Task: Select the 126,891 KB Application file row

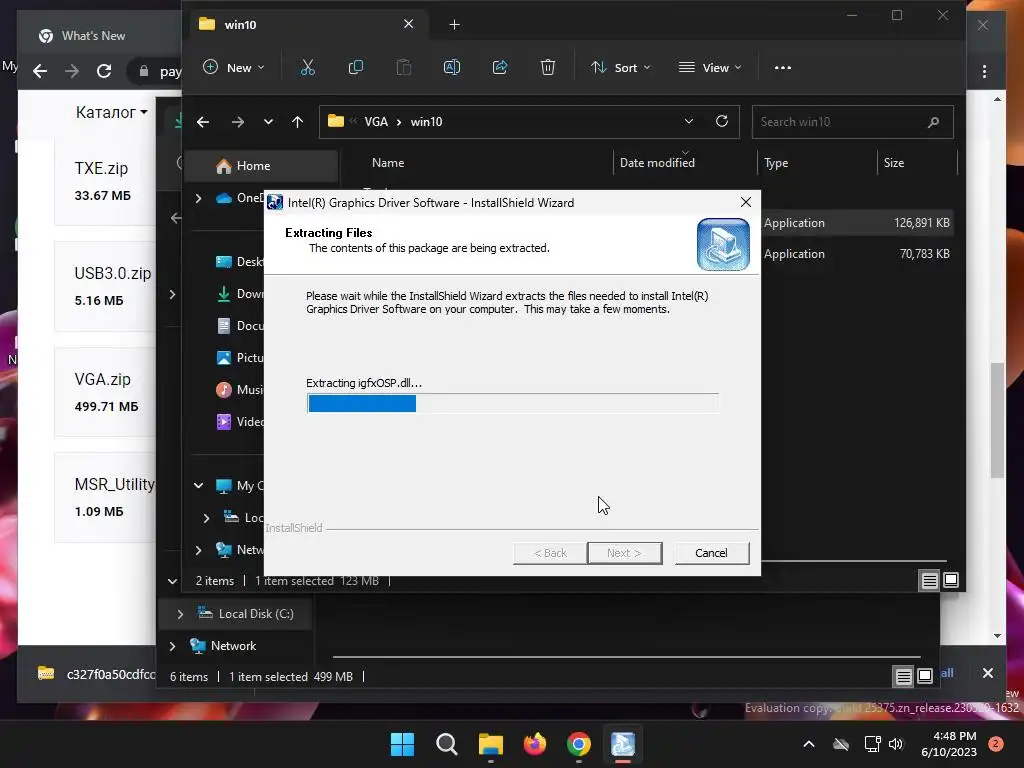Action: coord(856,223)
